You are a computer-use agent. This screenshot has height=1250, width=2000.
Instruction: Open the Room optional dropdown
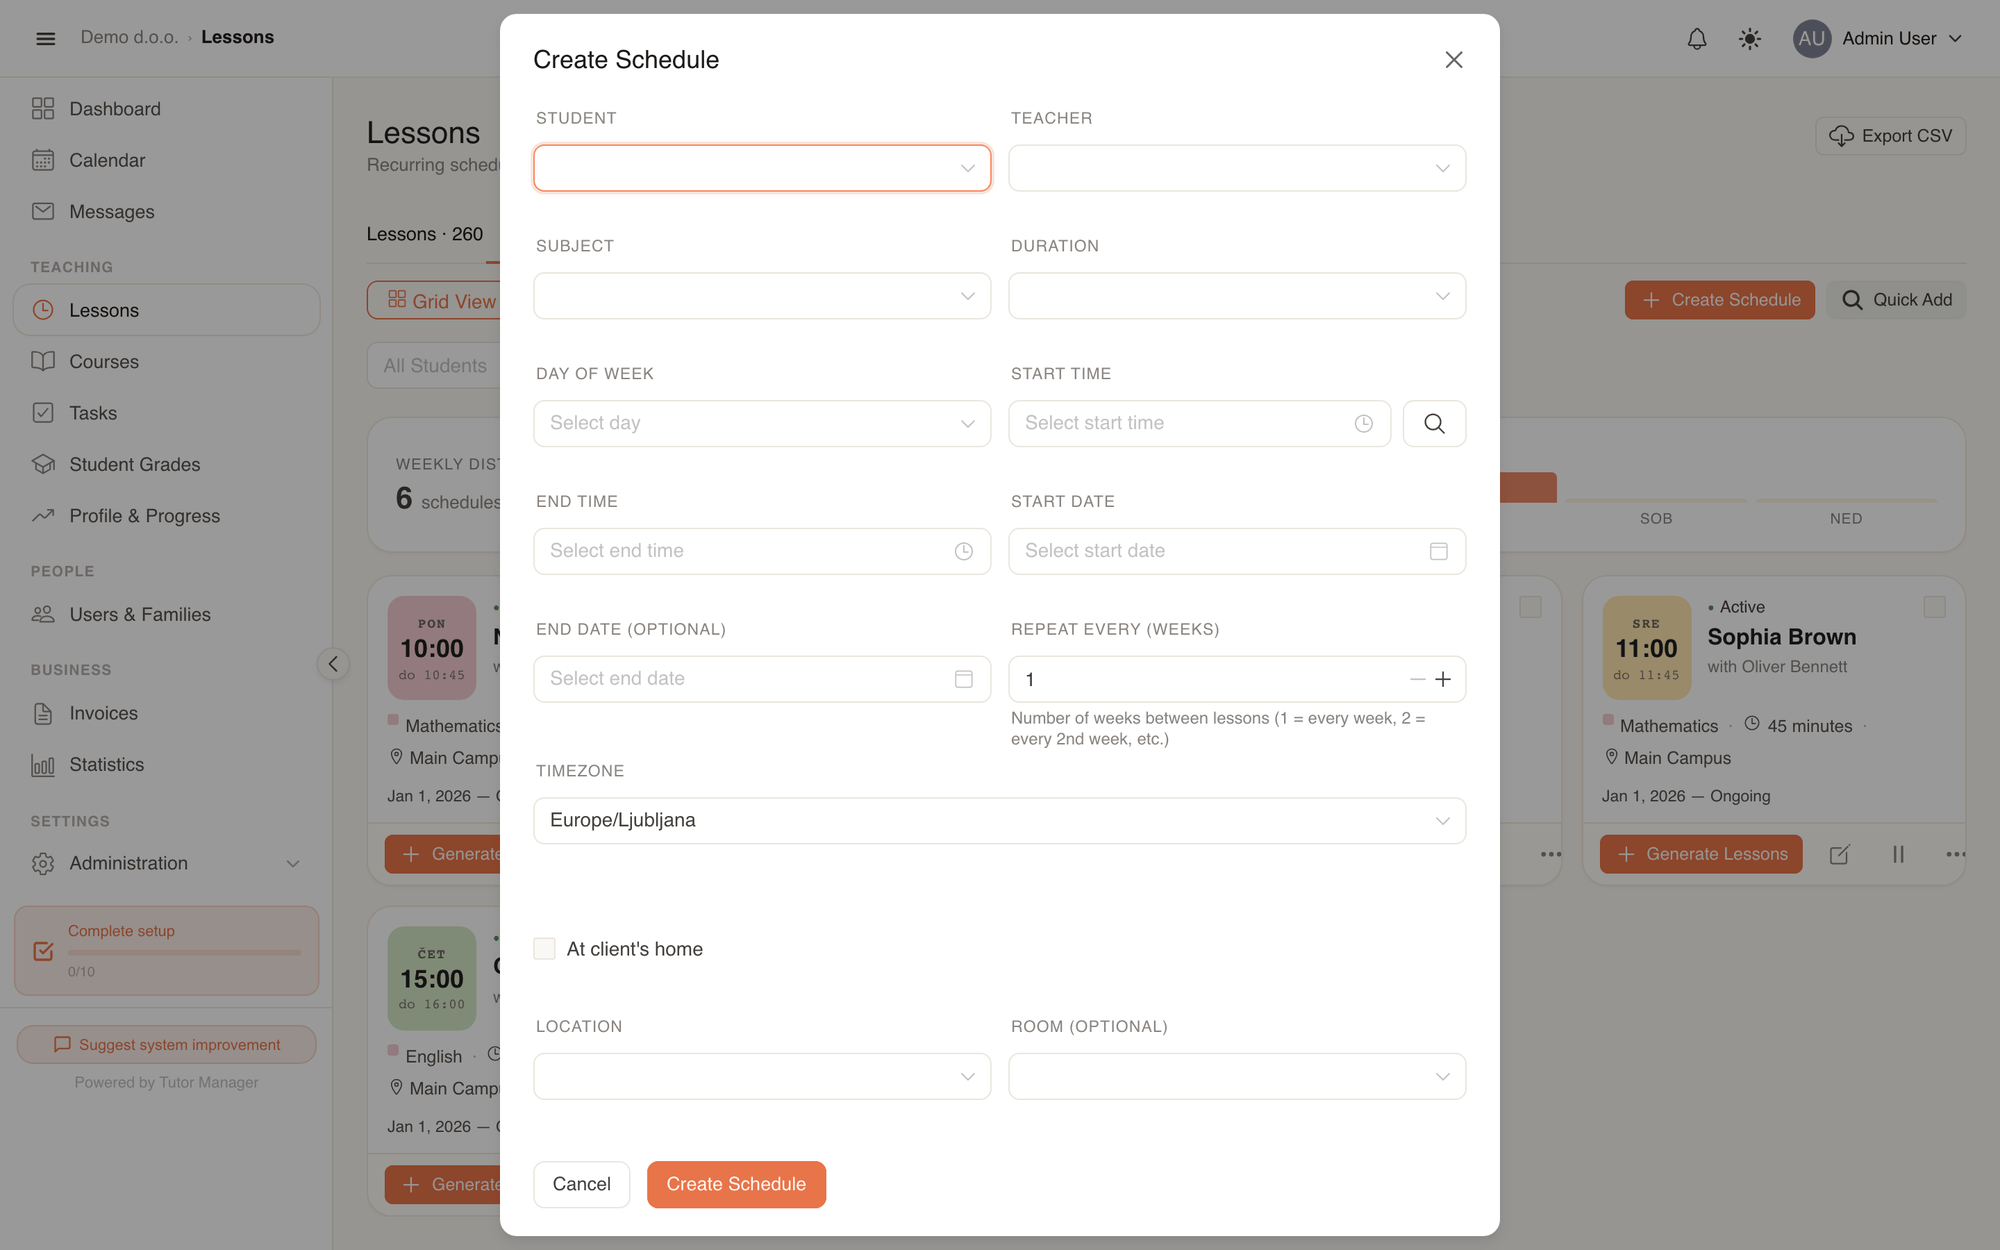point(1237,1077)
